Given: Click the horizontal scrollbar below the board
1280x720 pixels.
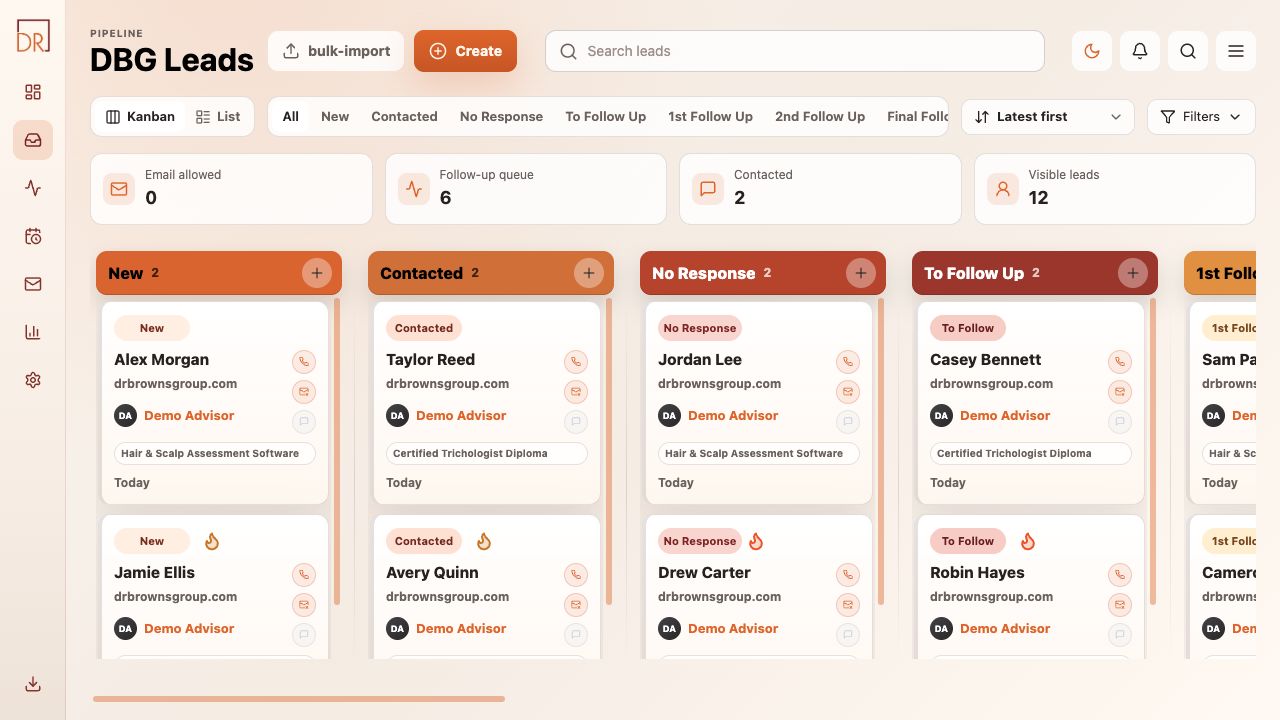Looking at the screenshot, I should 299,699.
